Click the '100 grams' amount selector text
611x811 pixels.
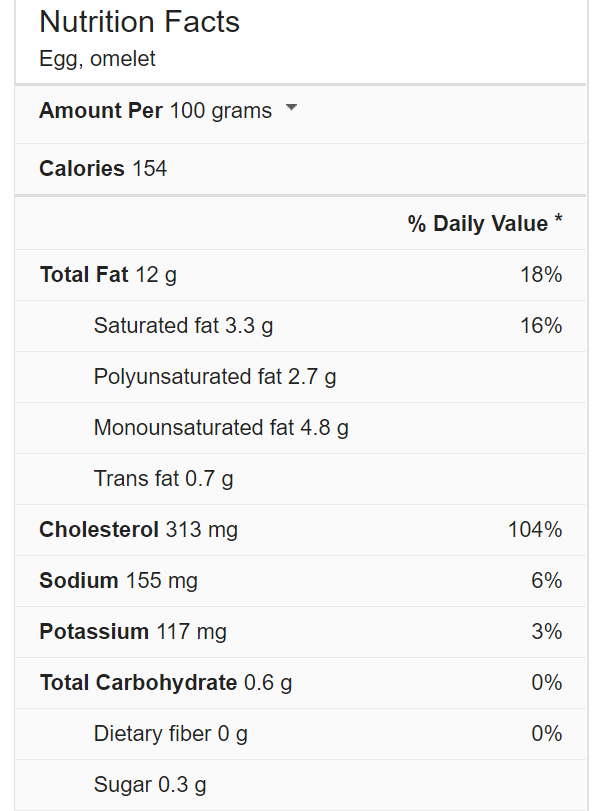pos(221,111)
